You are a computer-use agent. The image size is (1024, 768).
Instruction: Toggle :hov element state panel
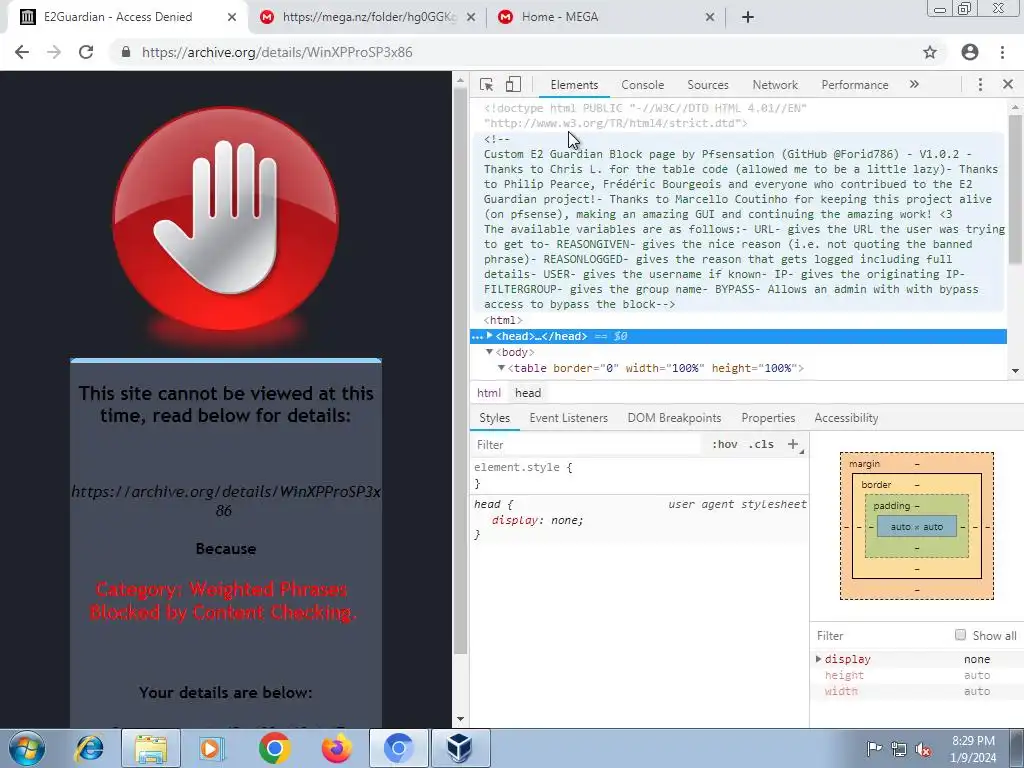tap(725, 444)
